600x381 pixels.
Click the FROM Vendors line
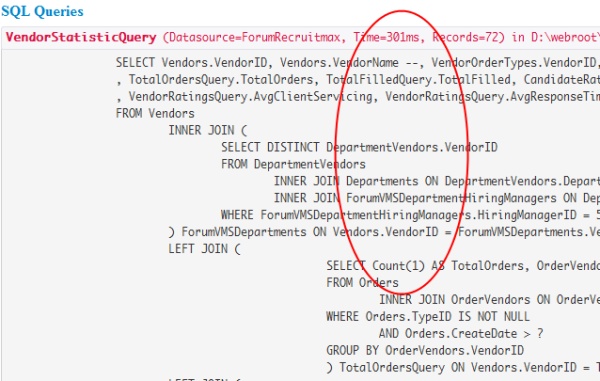[x=155, y=113]
